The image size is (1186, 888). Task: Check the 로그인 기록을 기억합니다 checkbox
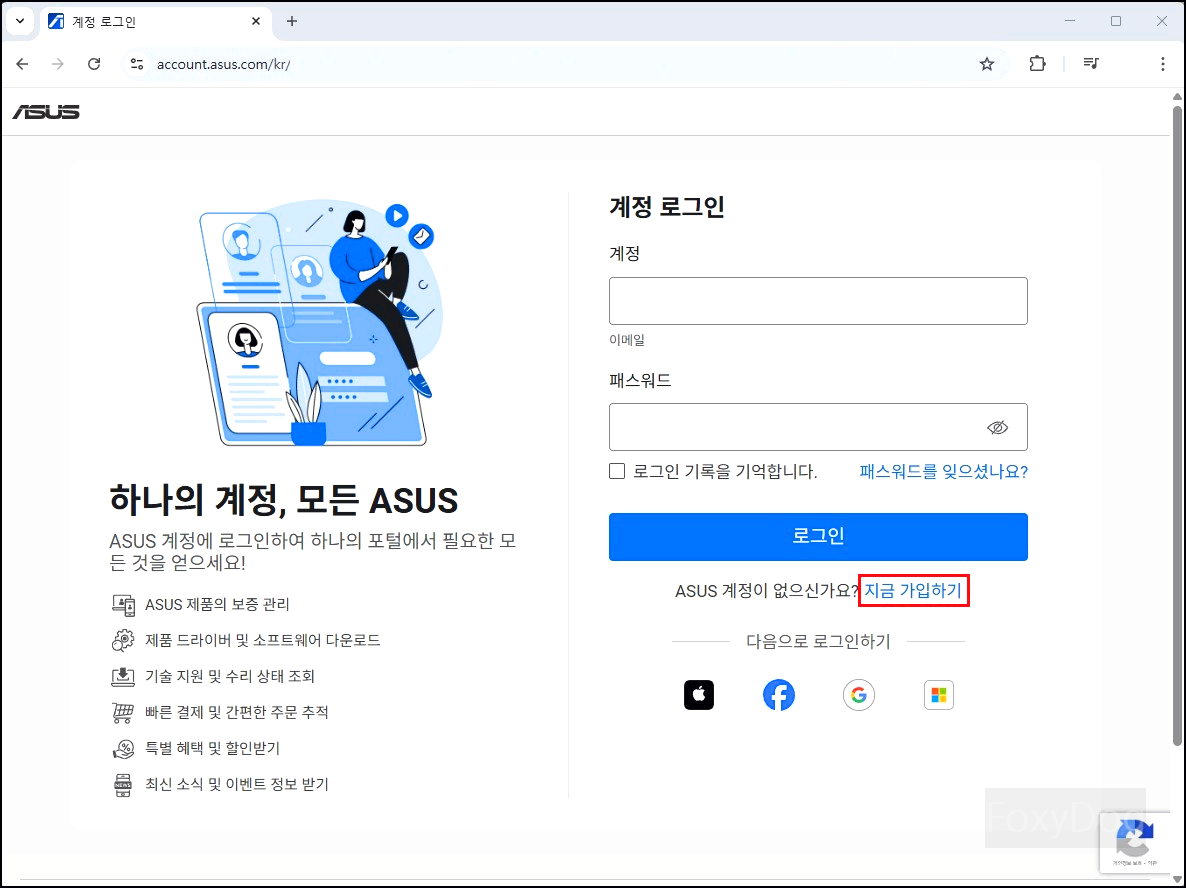click(x=617, y=471)
